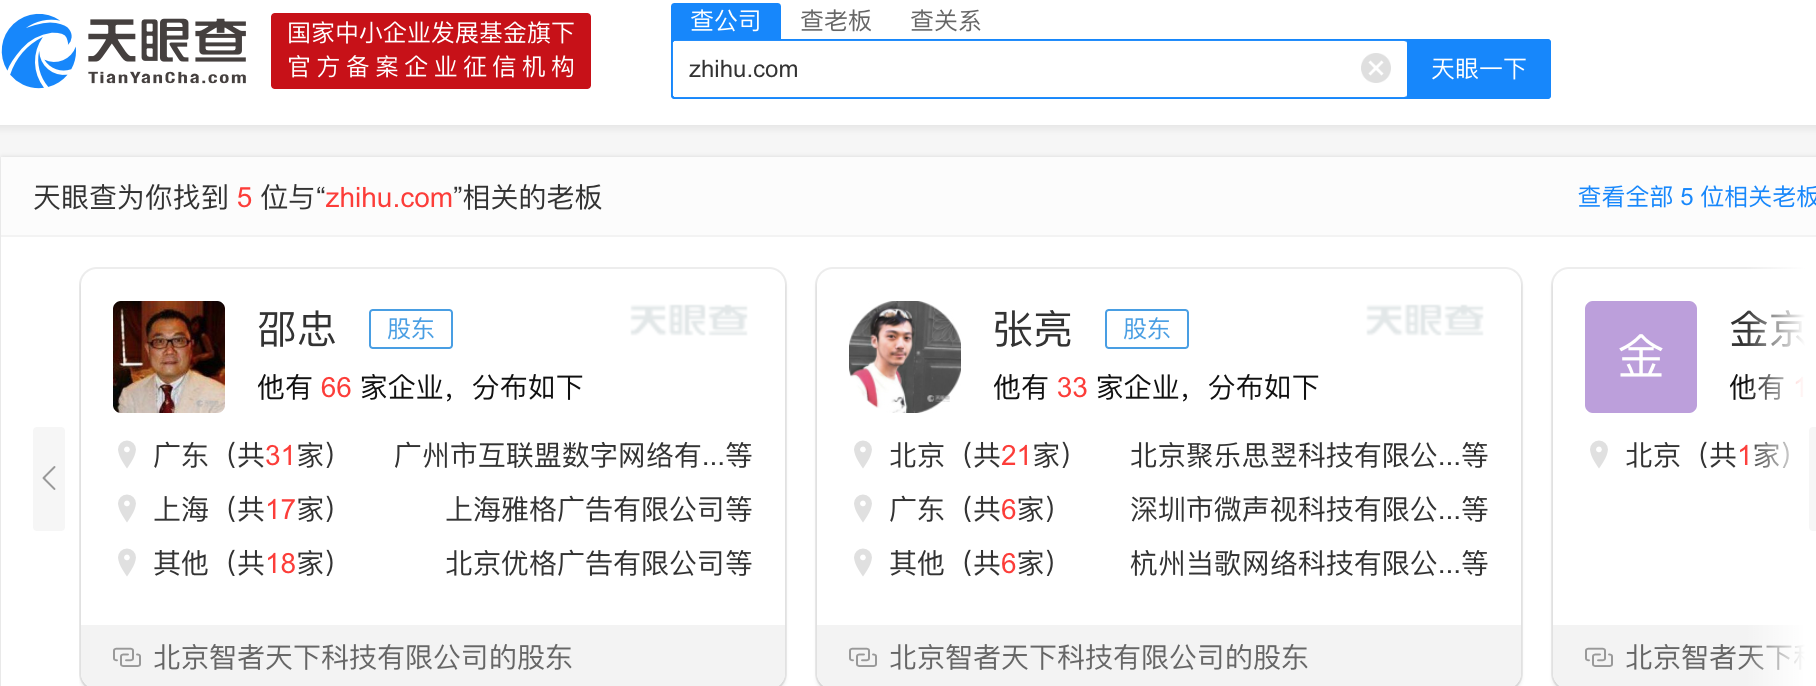Click the location pin beside 上海 (共17家)
The image size is (1816, 686).
click(127, 509)
